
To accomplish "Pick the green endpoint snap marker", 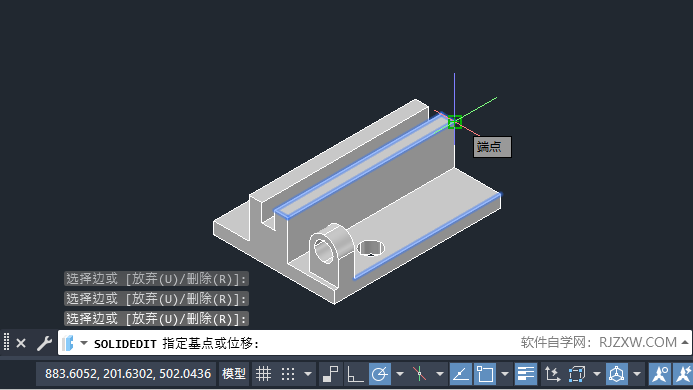I will point(455,122).
